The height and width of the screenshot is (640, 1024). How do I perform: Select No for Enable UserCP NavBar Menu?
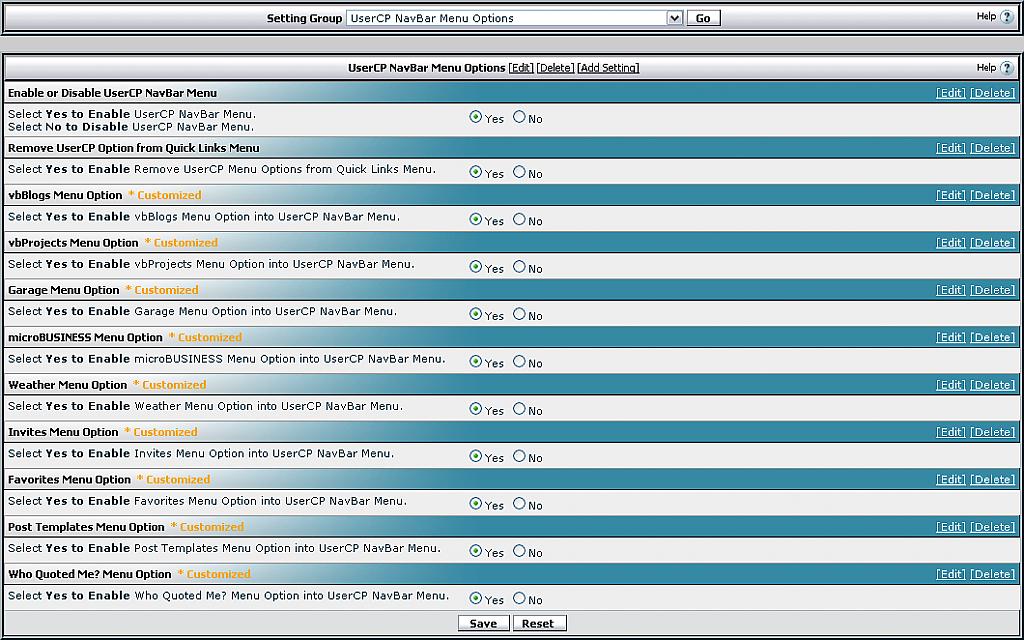(x=519, y=117)
